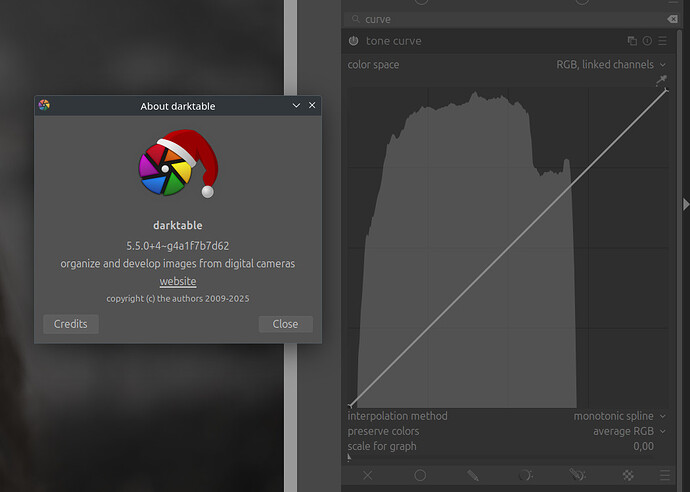Image resolution: width=690 pixels, height=492 pixels.
Task: Close About darktable with title bar X
Action: [x=312, y=105]
